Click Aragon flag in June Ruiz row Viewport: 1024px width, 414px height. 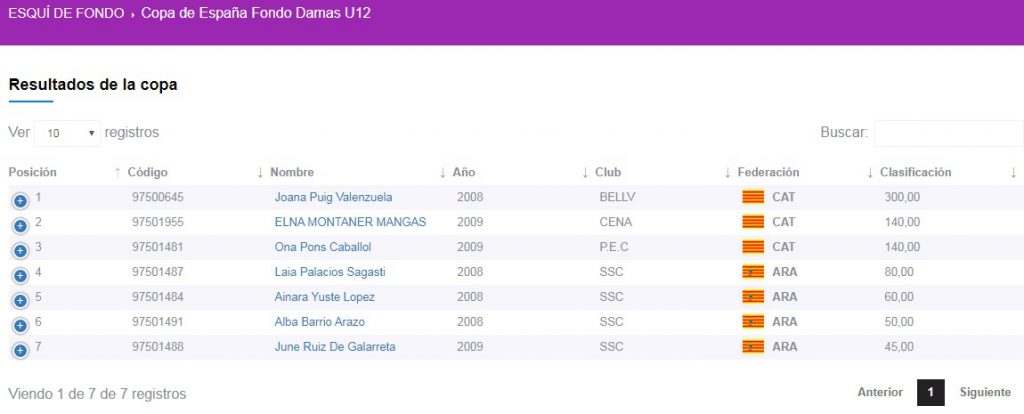[x=753, y=347]
